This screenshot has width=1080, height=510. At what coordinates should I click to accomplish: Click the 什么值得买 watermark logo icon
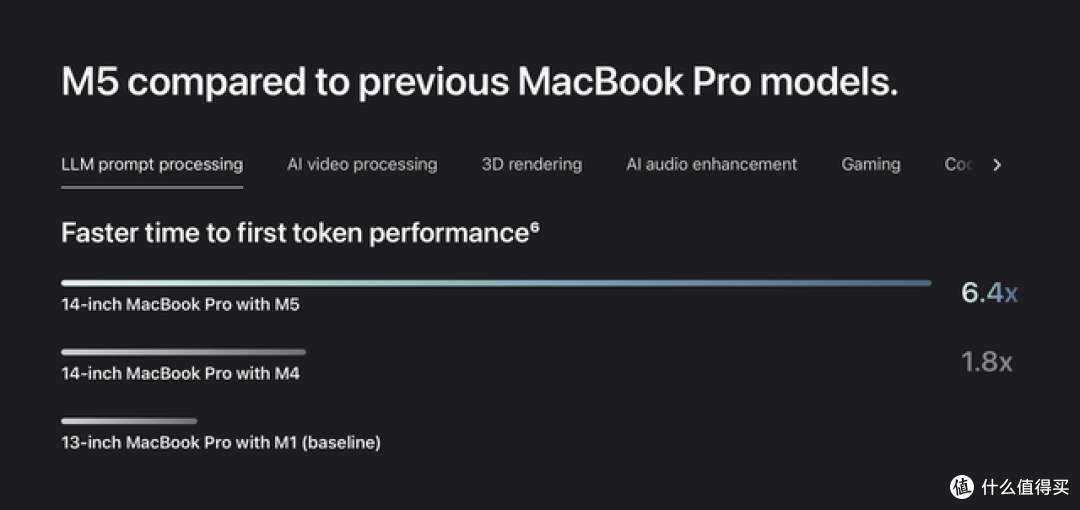[x=962, y=487]
